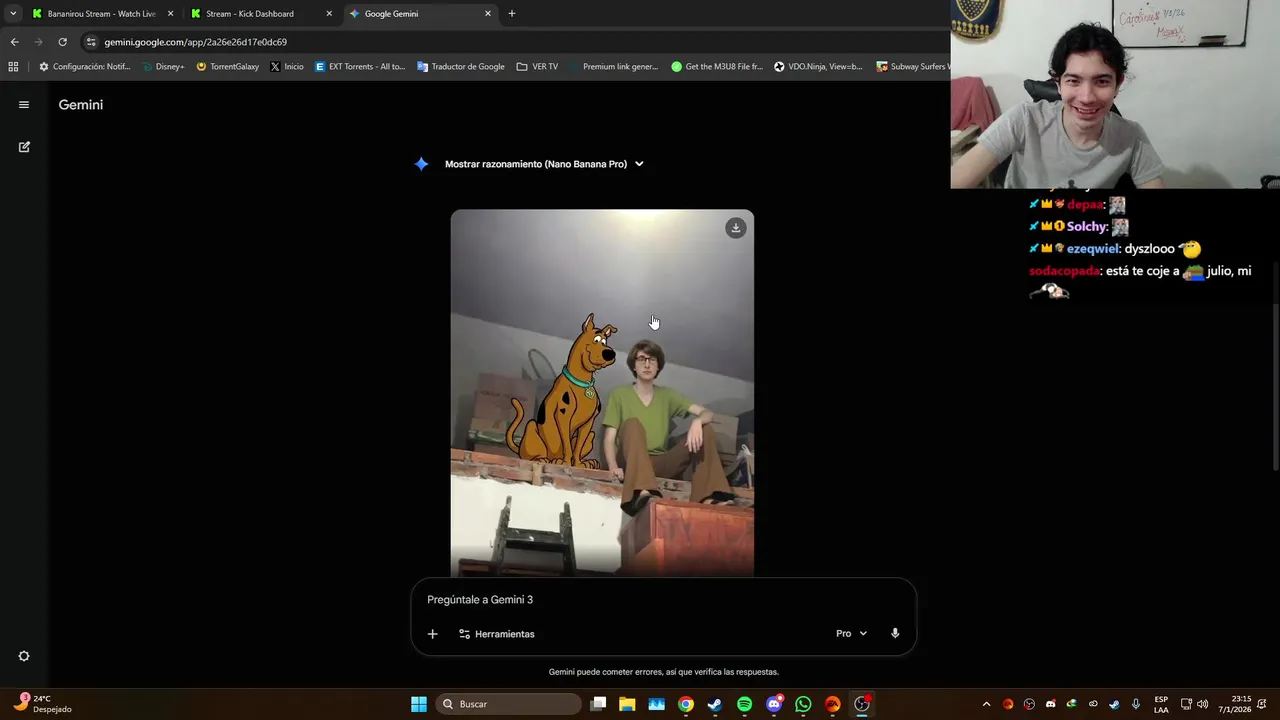
Task: Click the system tray microphone icon
Action: click(1135, 704)
